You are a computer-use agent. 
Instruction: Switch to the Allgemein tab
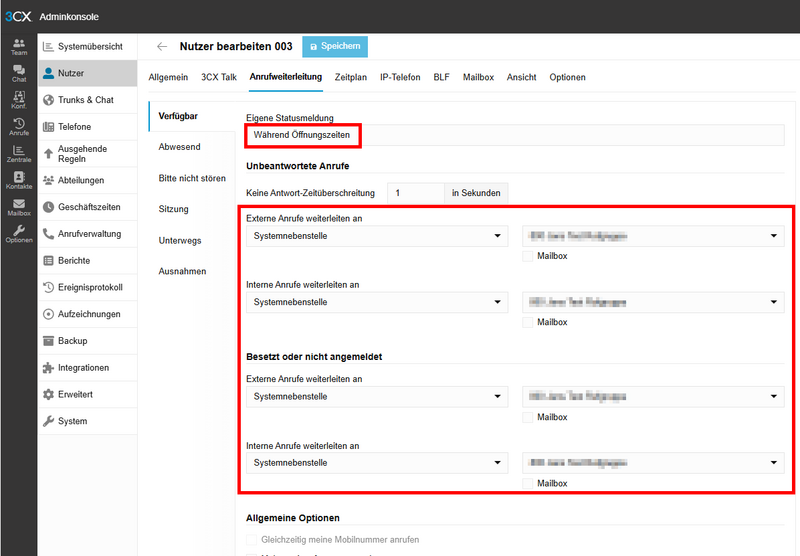168,78
